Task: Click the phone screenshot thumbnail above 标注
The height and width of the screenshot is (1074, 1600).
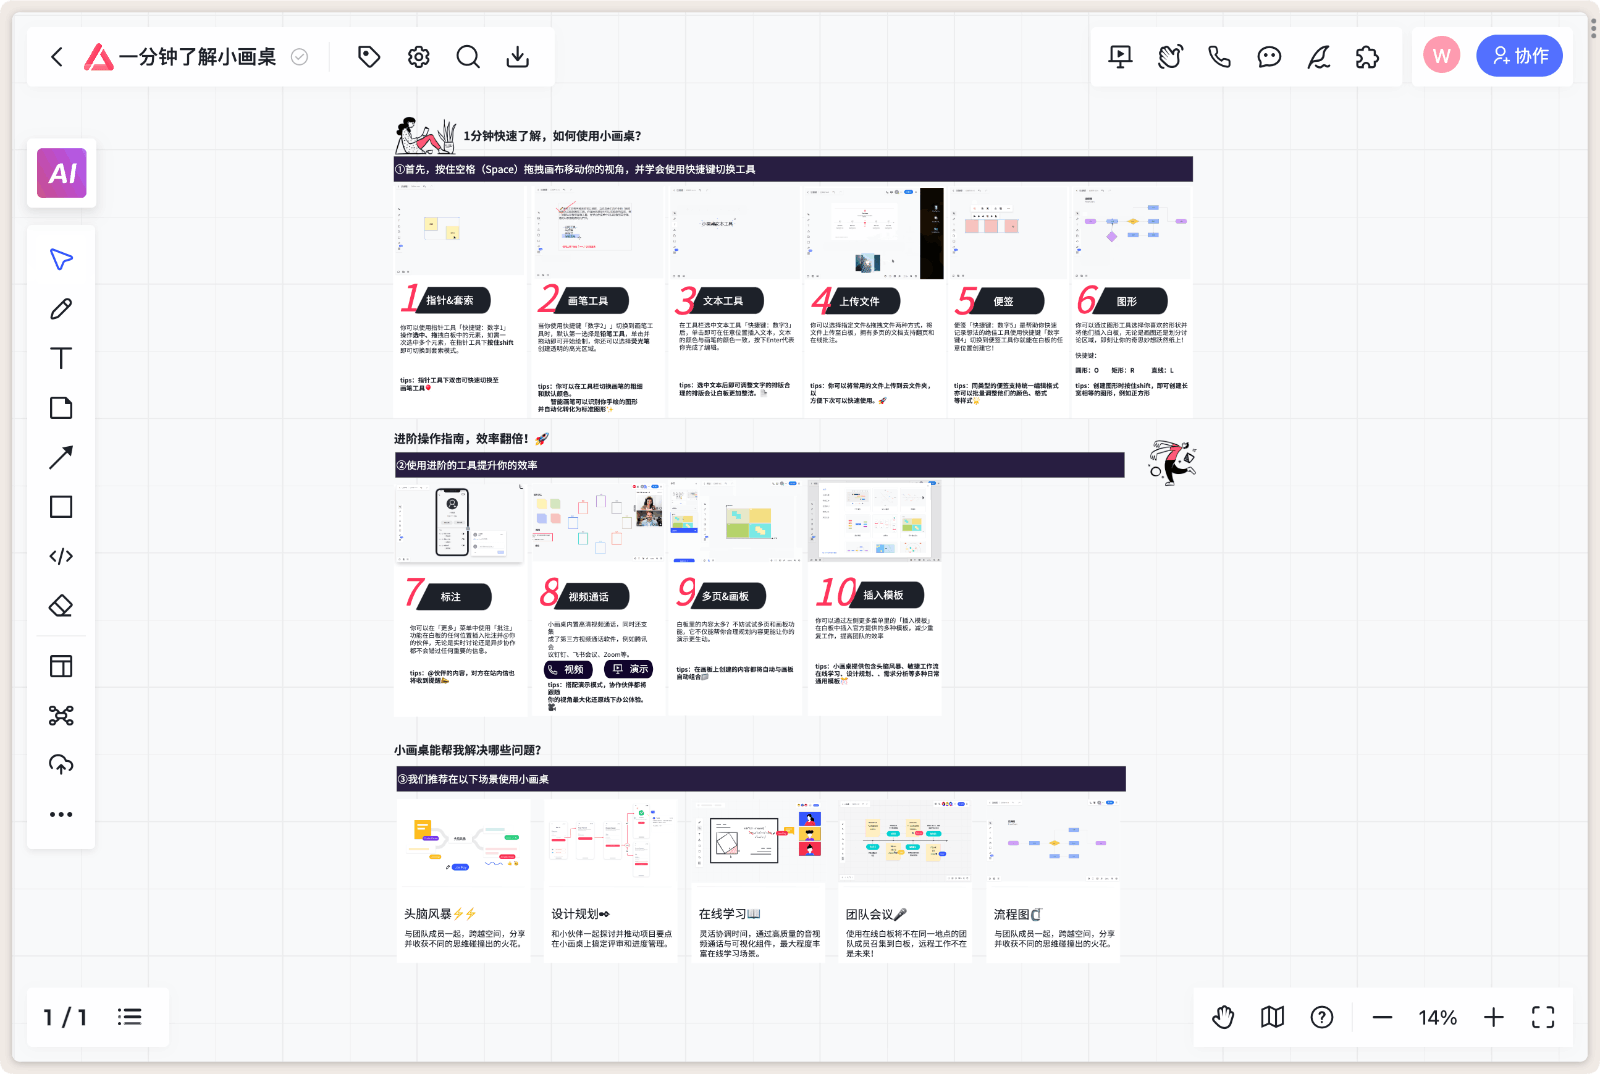Action: pos(460,521)
